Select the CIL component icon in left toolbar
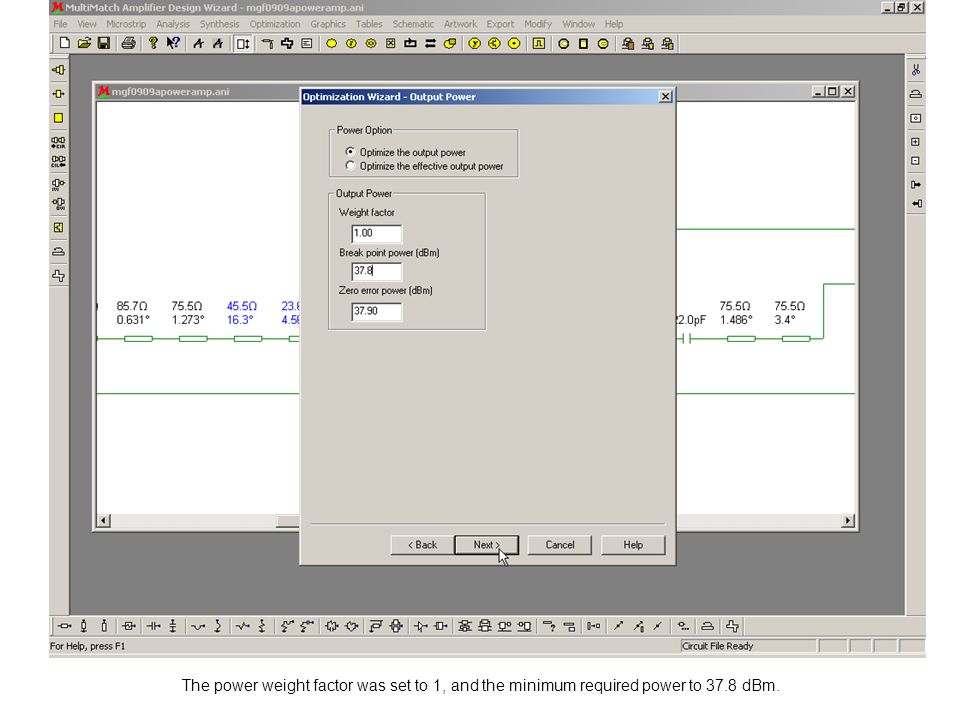This screenshot has height=720, width=960. (x=59, y=162)
